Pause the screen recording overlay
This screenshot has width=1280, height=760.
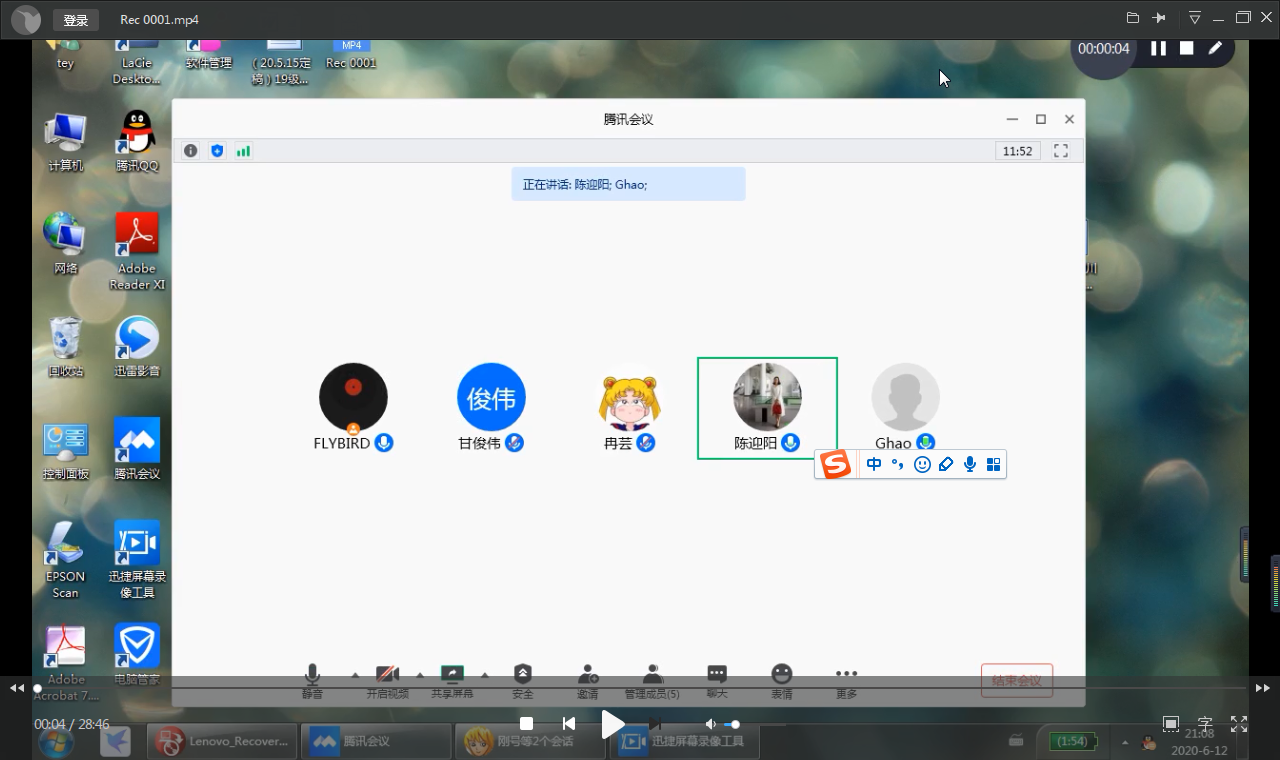(x=1158, y=48)
